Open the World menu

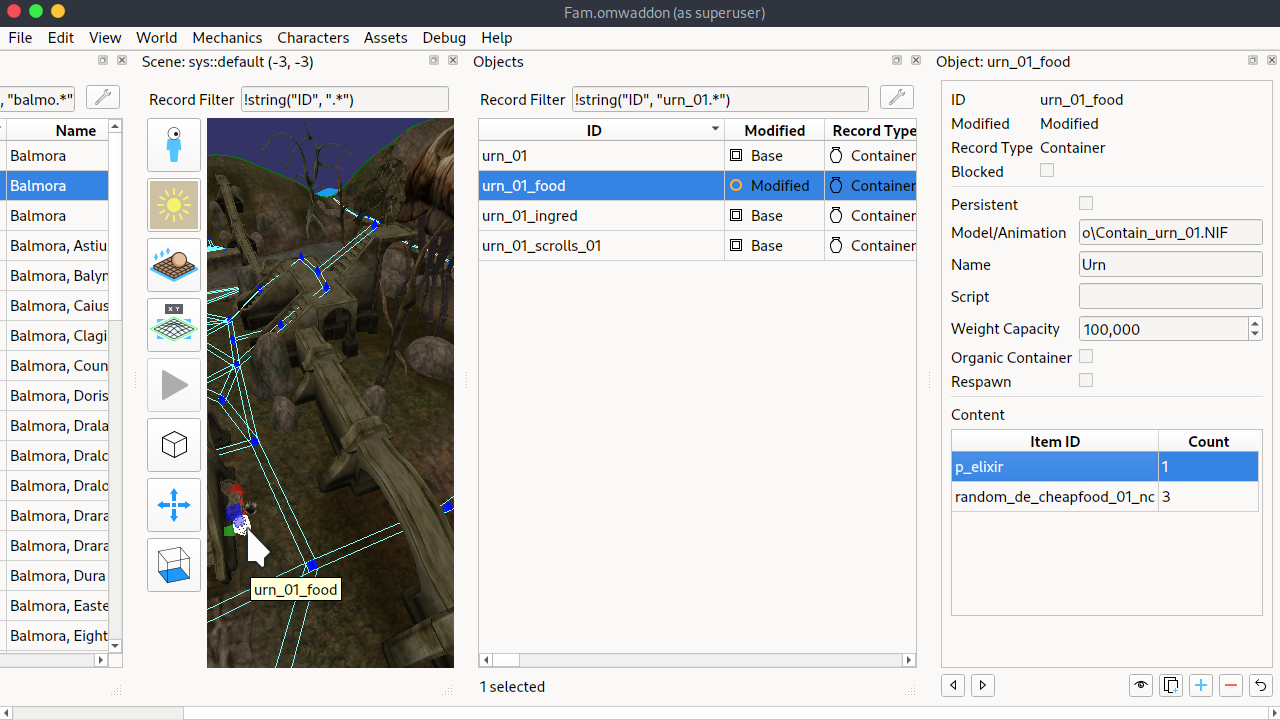click(x=157, y=37)
